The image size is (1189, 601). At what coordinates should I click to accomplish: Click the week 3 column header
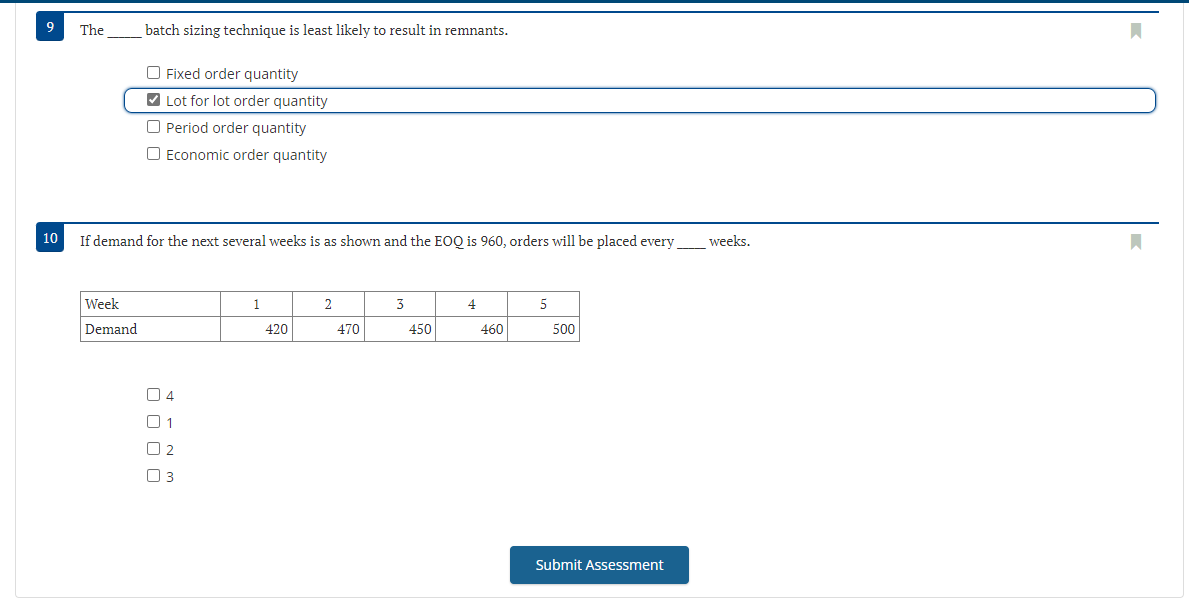point(400,303)
